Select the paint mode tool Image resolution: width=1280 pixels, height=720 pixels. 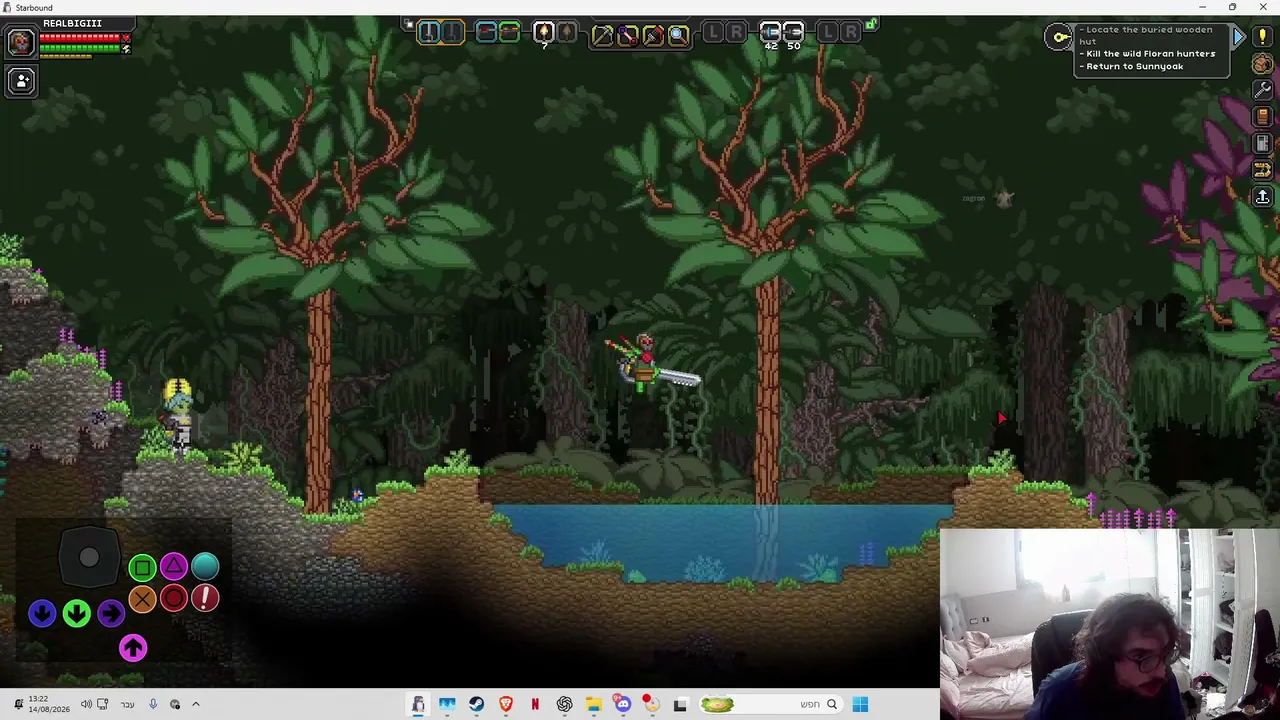tap(653, 36)
